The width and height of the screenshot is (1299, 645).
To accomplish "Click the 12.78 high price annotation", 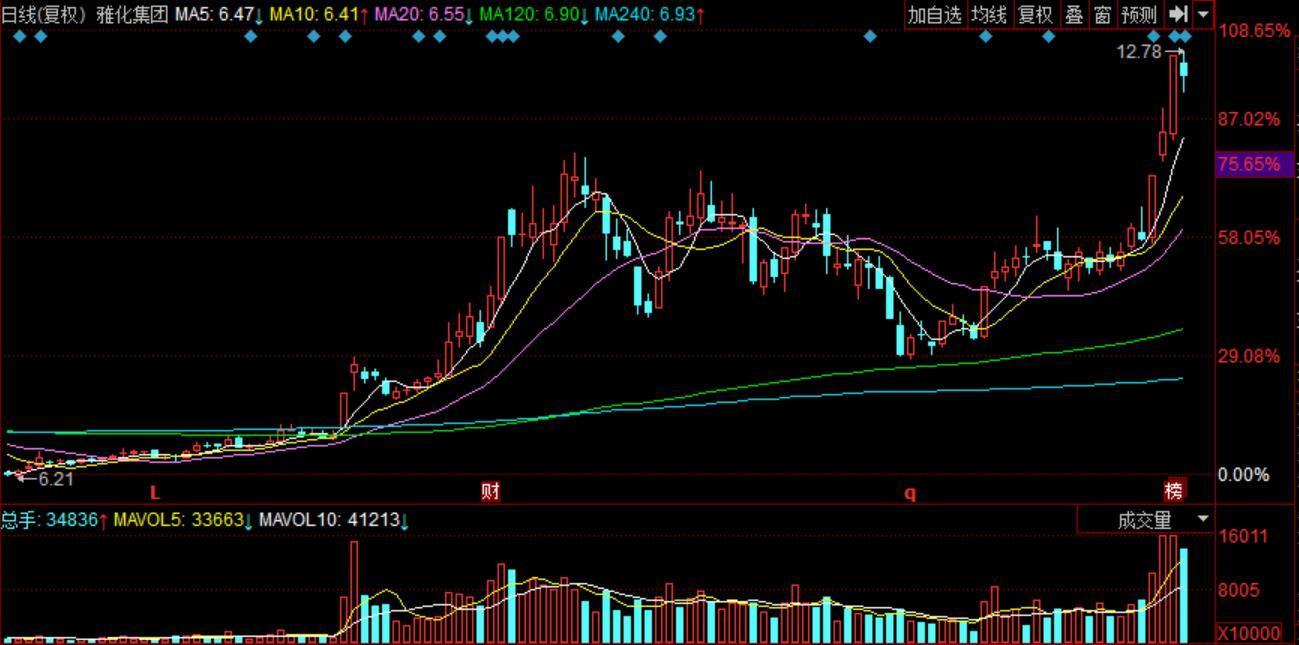I will pos(1140,51).
